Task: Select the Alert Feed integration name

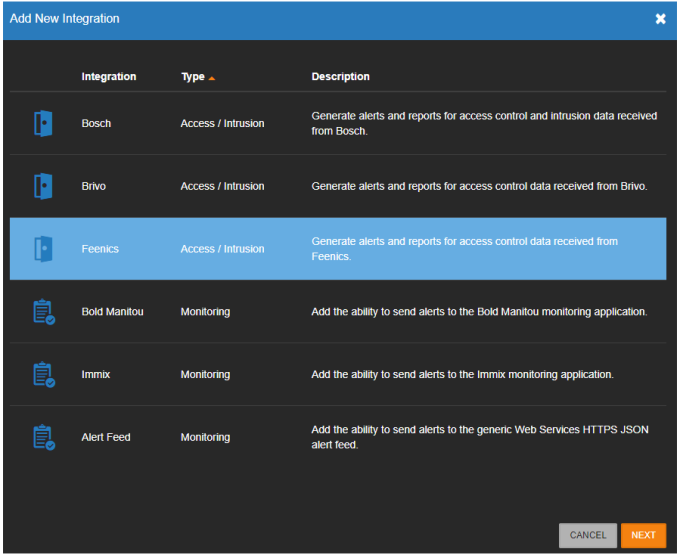Action: (x=106, y=437)
